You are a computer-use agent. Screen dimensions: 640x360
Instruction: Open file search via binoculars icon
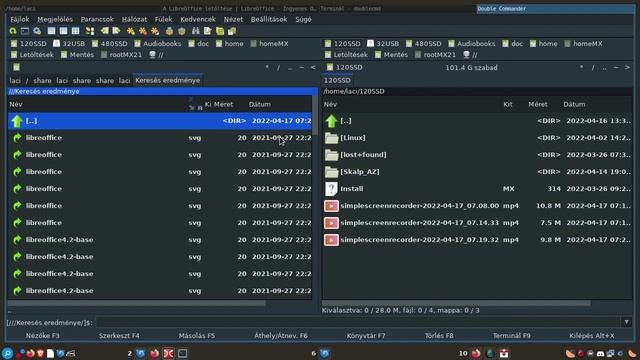click(x=196, y=31)
